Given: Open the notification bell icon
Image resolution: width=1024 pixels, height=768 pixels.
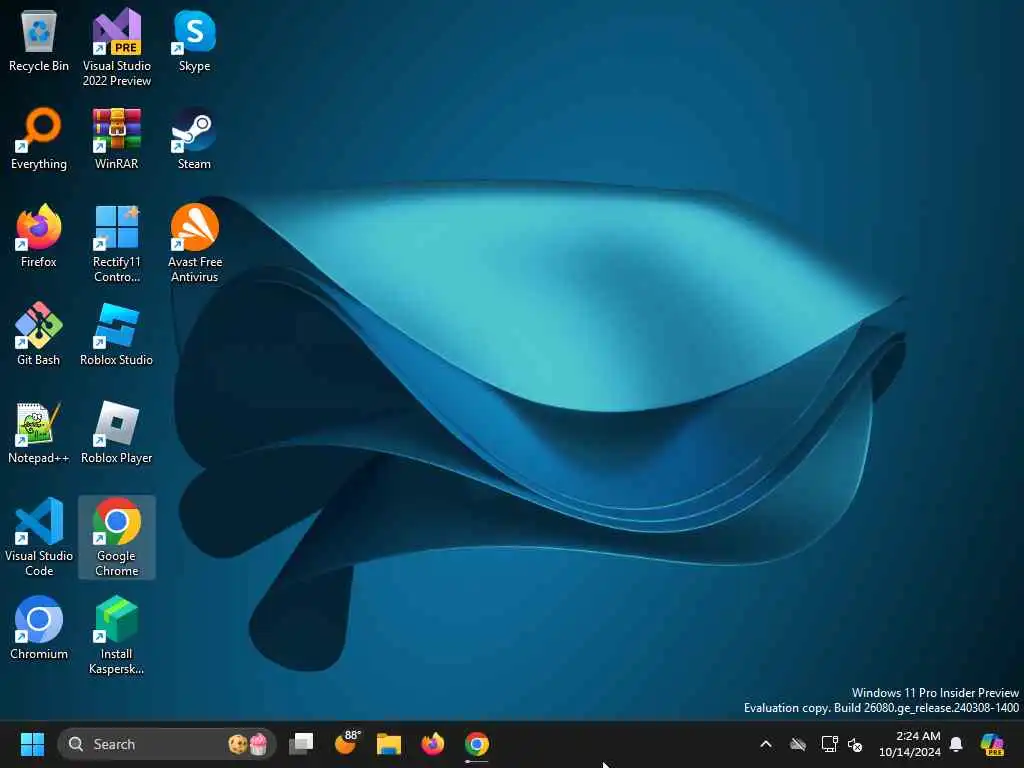Looking at the screenshot, I should point(956,744).
